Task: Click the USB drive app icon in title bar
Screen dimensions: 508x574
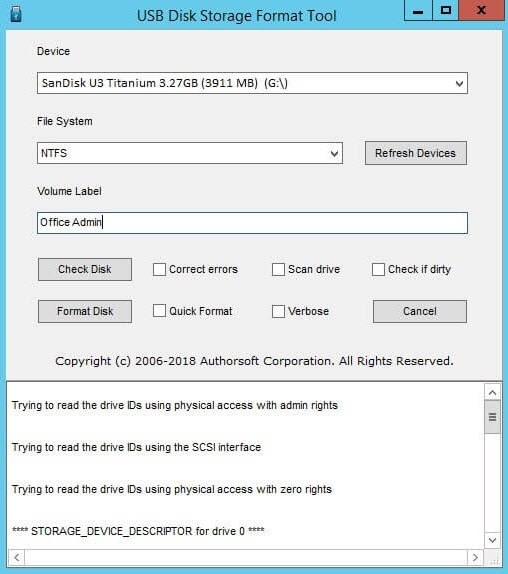Action: [x=16, y=14]
